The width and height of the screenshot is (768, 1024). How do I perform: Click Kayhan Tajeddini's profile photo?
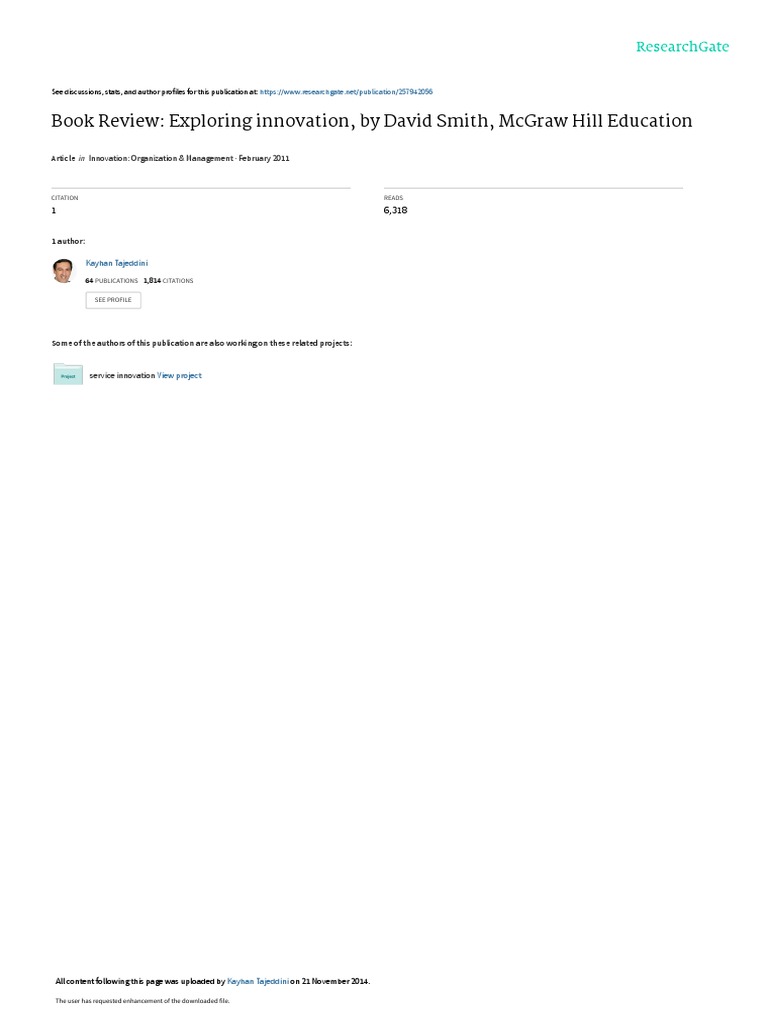coord(63,271)
